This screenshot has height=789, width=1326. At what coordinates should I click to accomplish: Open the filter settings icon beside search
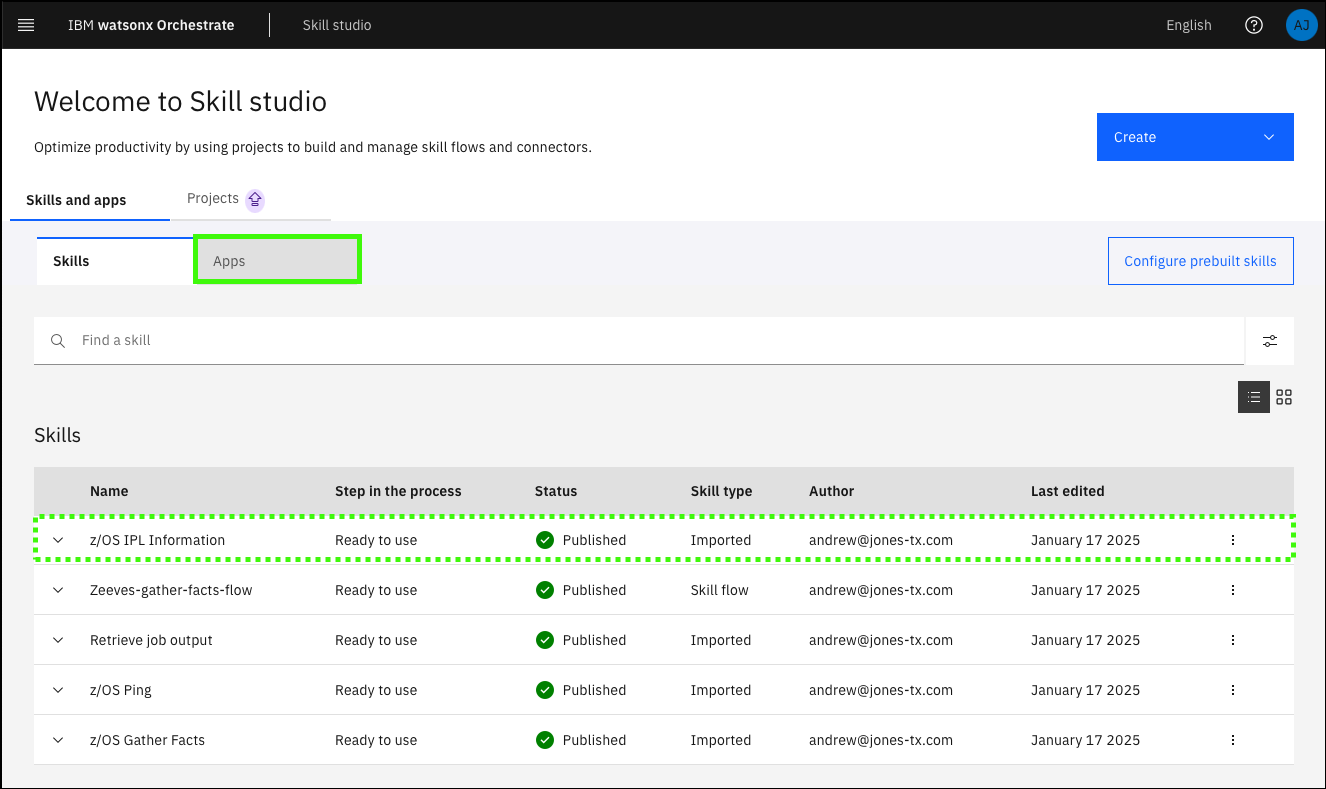click(1269, 341)
